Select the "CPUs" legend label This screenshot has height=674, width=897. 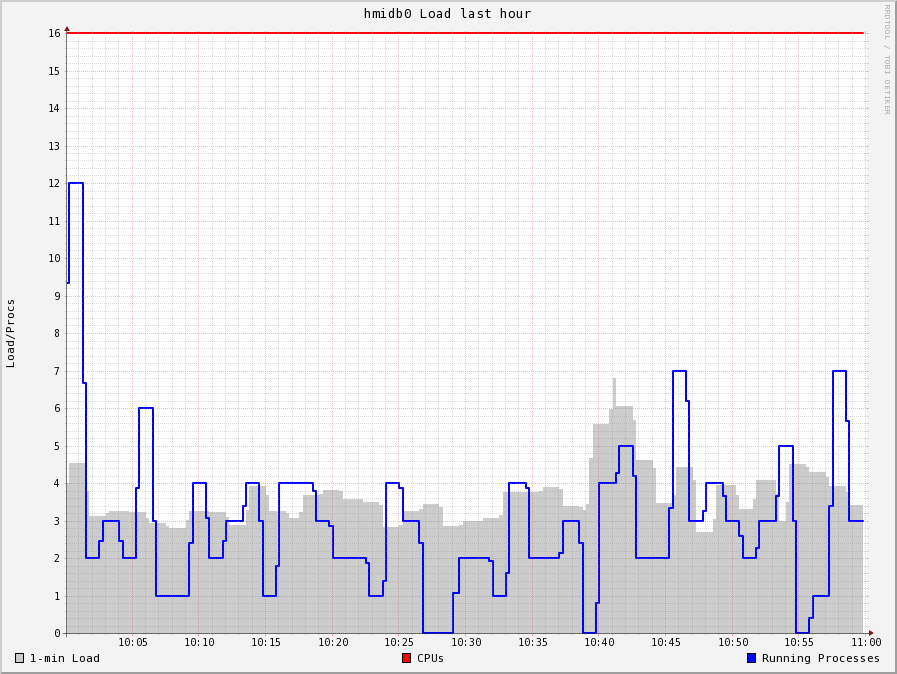coord(430,658)
